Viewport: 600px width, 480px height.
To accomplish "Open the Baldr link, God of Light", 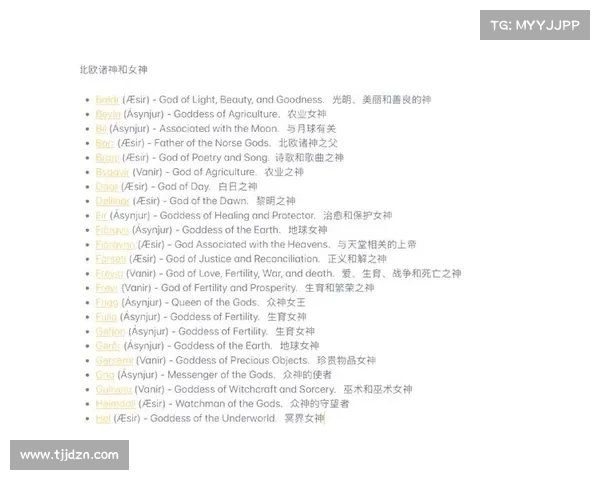I will click(108, 100).
